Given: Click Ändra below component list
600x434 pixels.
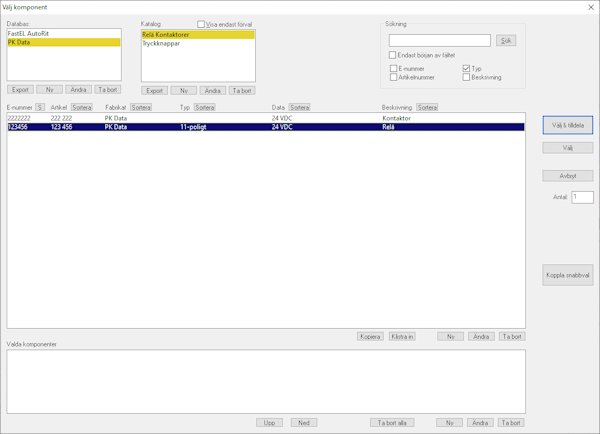Looking at the screenshot, I should click(481, 337).
